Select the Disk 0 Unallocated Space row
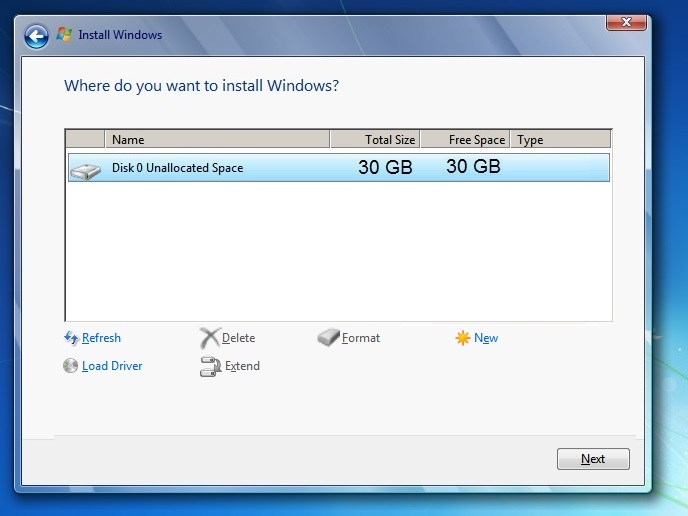Screen dimensions: 688x516 pyautogui.click(x=339, y=168)
